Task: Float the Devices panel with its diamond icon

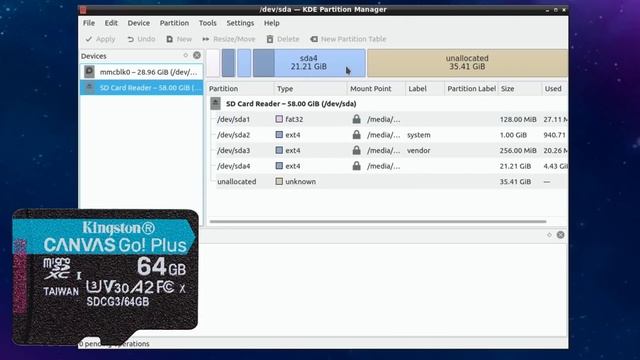Action: click(186, 56)
